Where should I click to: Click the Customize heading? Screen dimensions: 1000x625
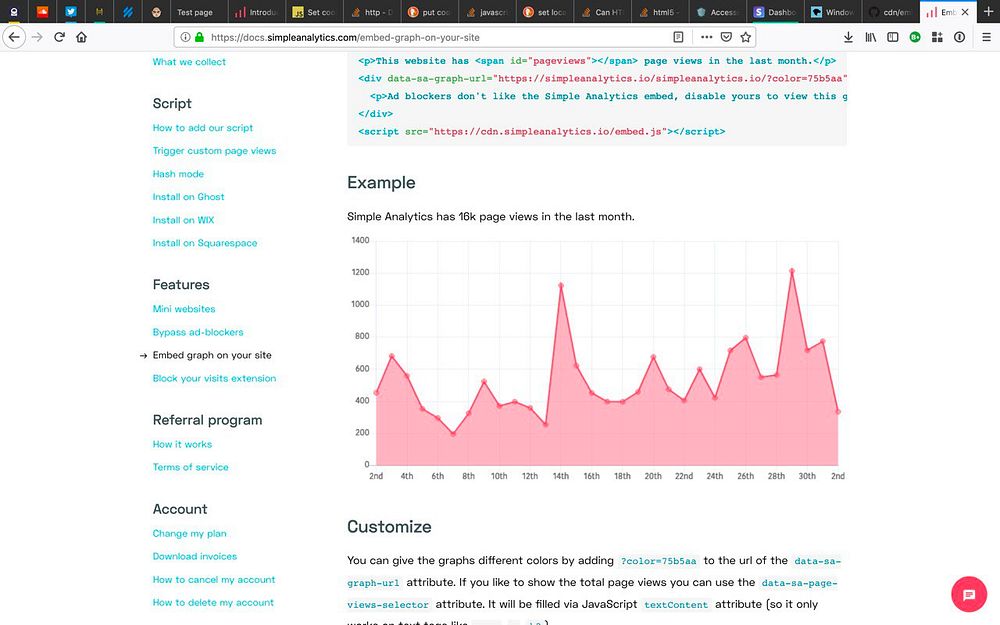click(x=389, y=526)
